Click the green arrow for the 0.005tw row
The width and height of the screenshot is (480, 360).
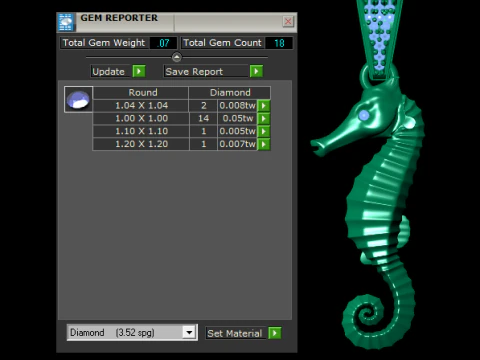tap(263, 131)
